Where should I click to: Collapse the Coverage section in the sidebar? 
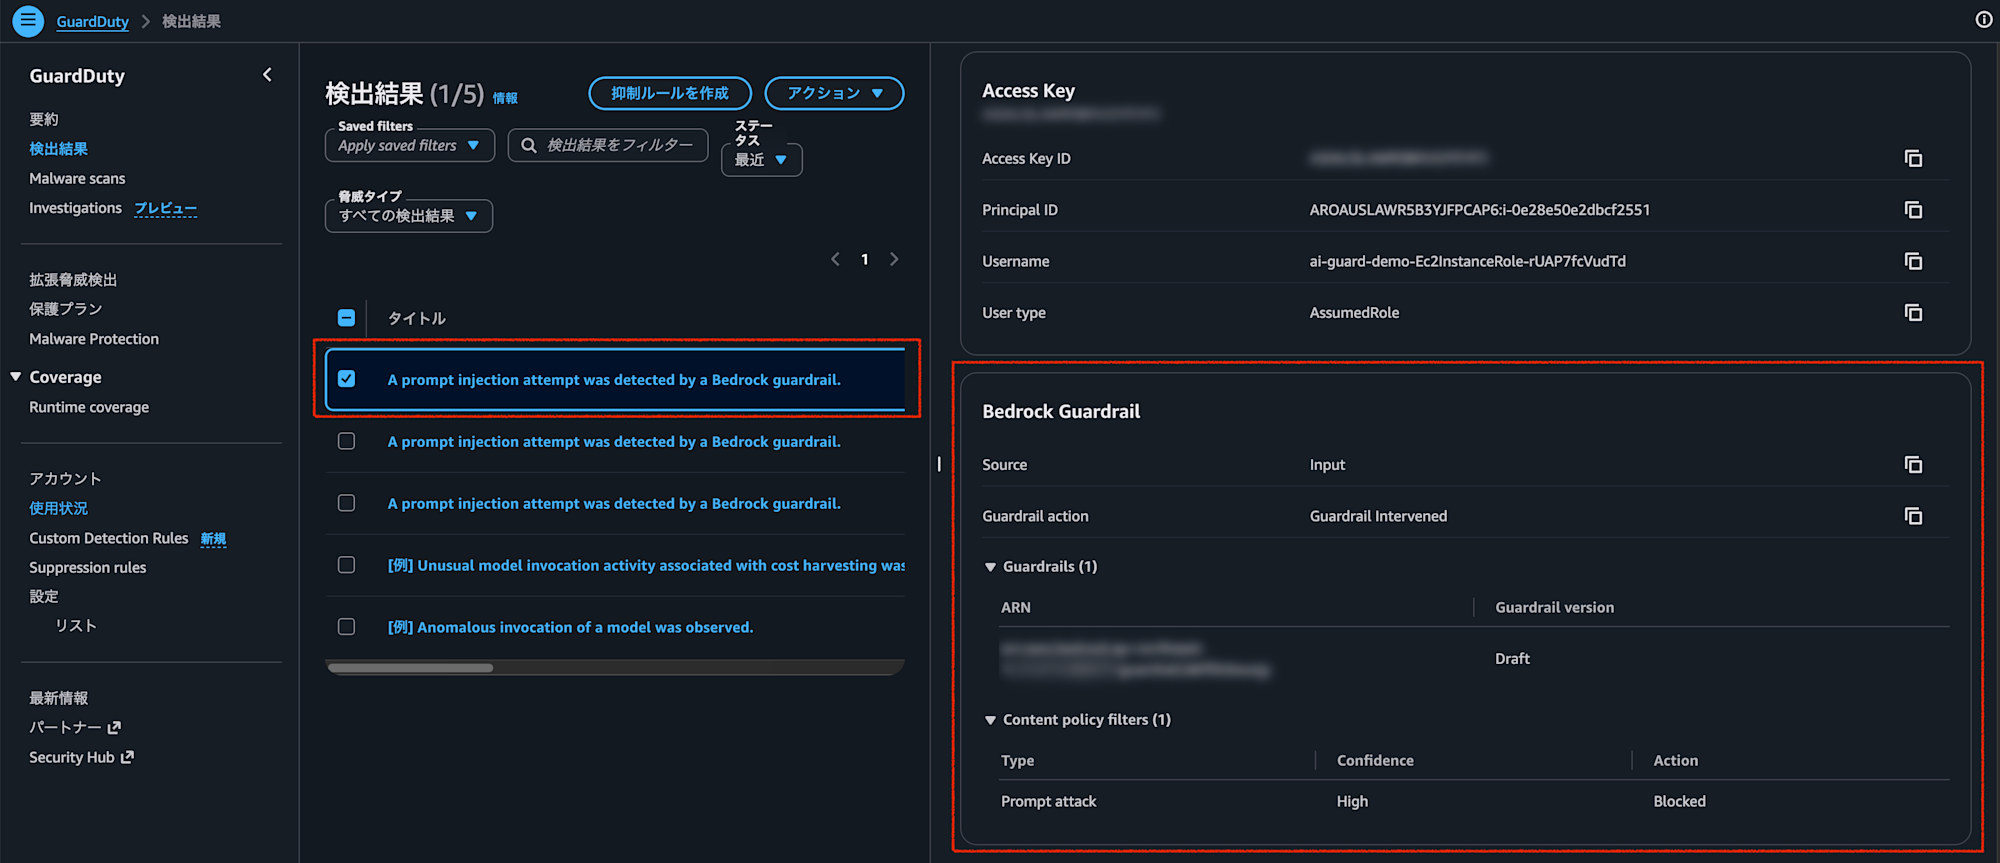click(x=16, y=377)
